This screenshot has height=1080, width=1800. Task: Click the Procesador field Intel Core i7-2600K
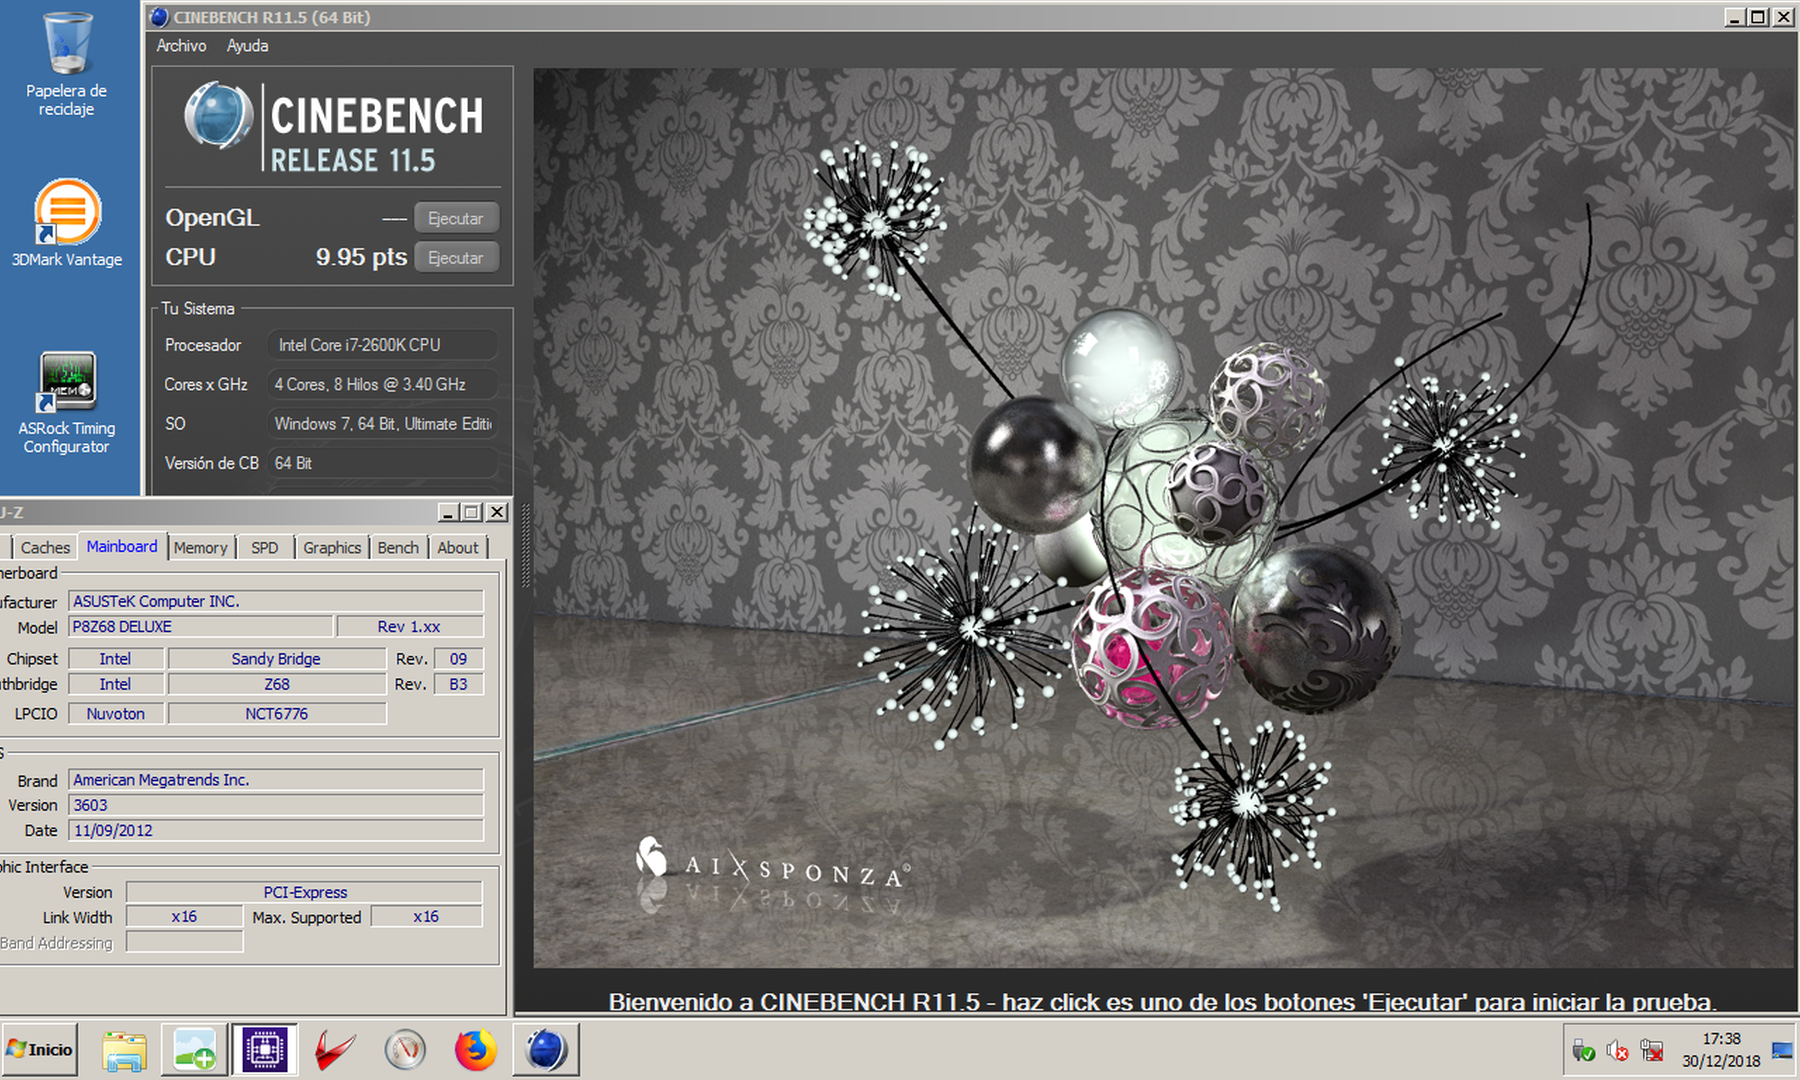pyautogui.click(x=383, y=345)
